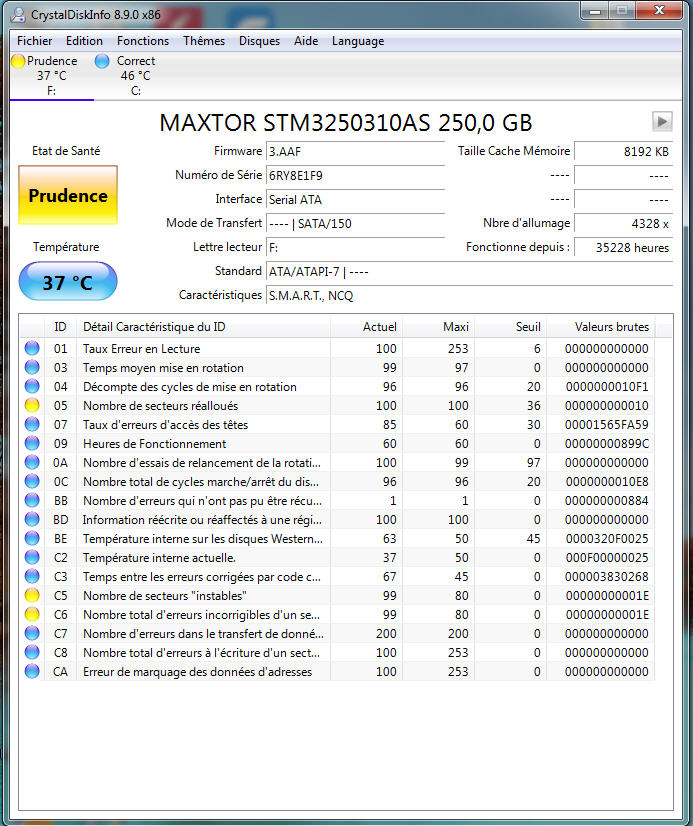Click the Interface field Serial ATA
The width and height of the screenshot is (693, 826).
point(355,200)
